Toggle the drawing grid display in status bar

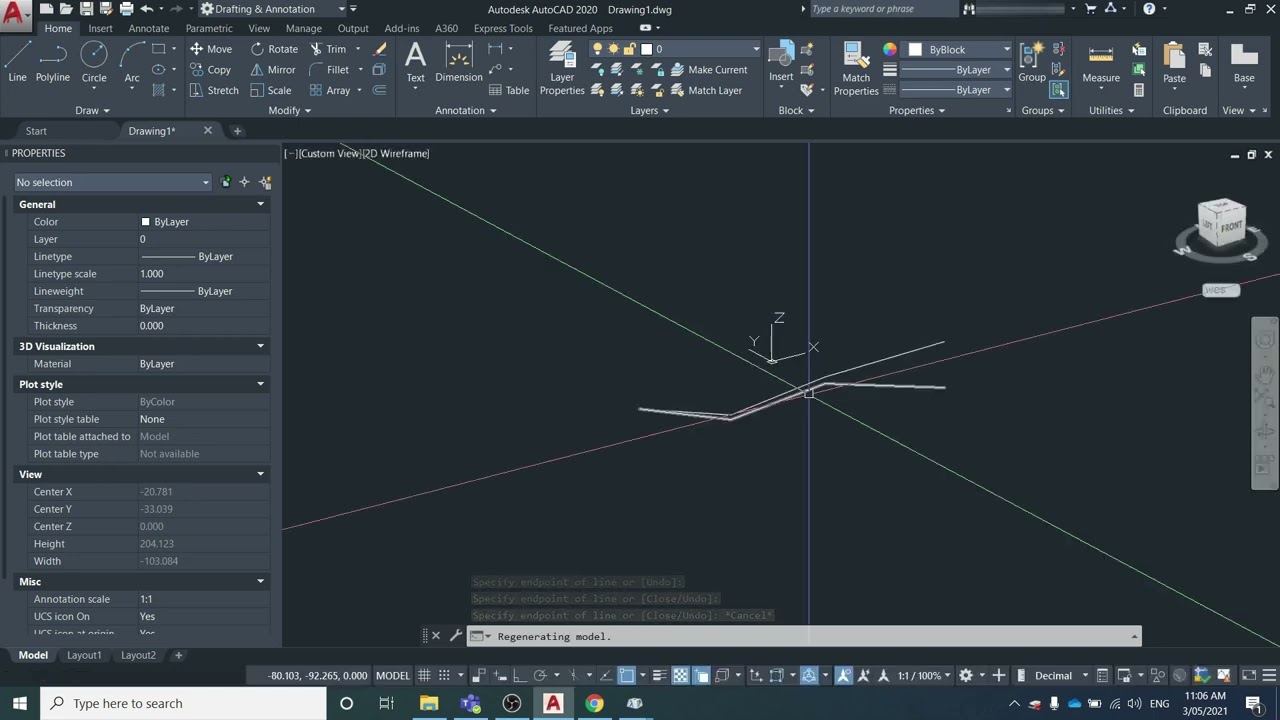coord(425,676)
